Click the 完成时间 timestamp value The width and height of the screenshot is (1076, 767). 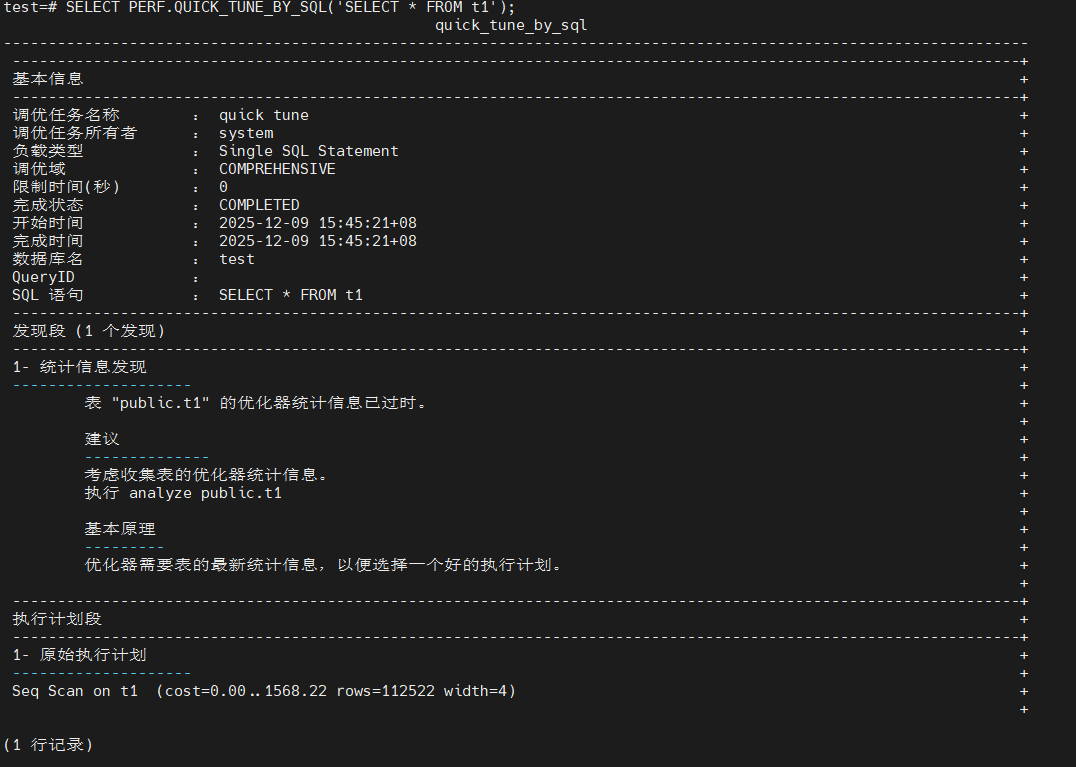coord(317,241)
